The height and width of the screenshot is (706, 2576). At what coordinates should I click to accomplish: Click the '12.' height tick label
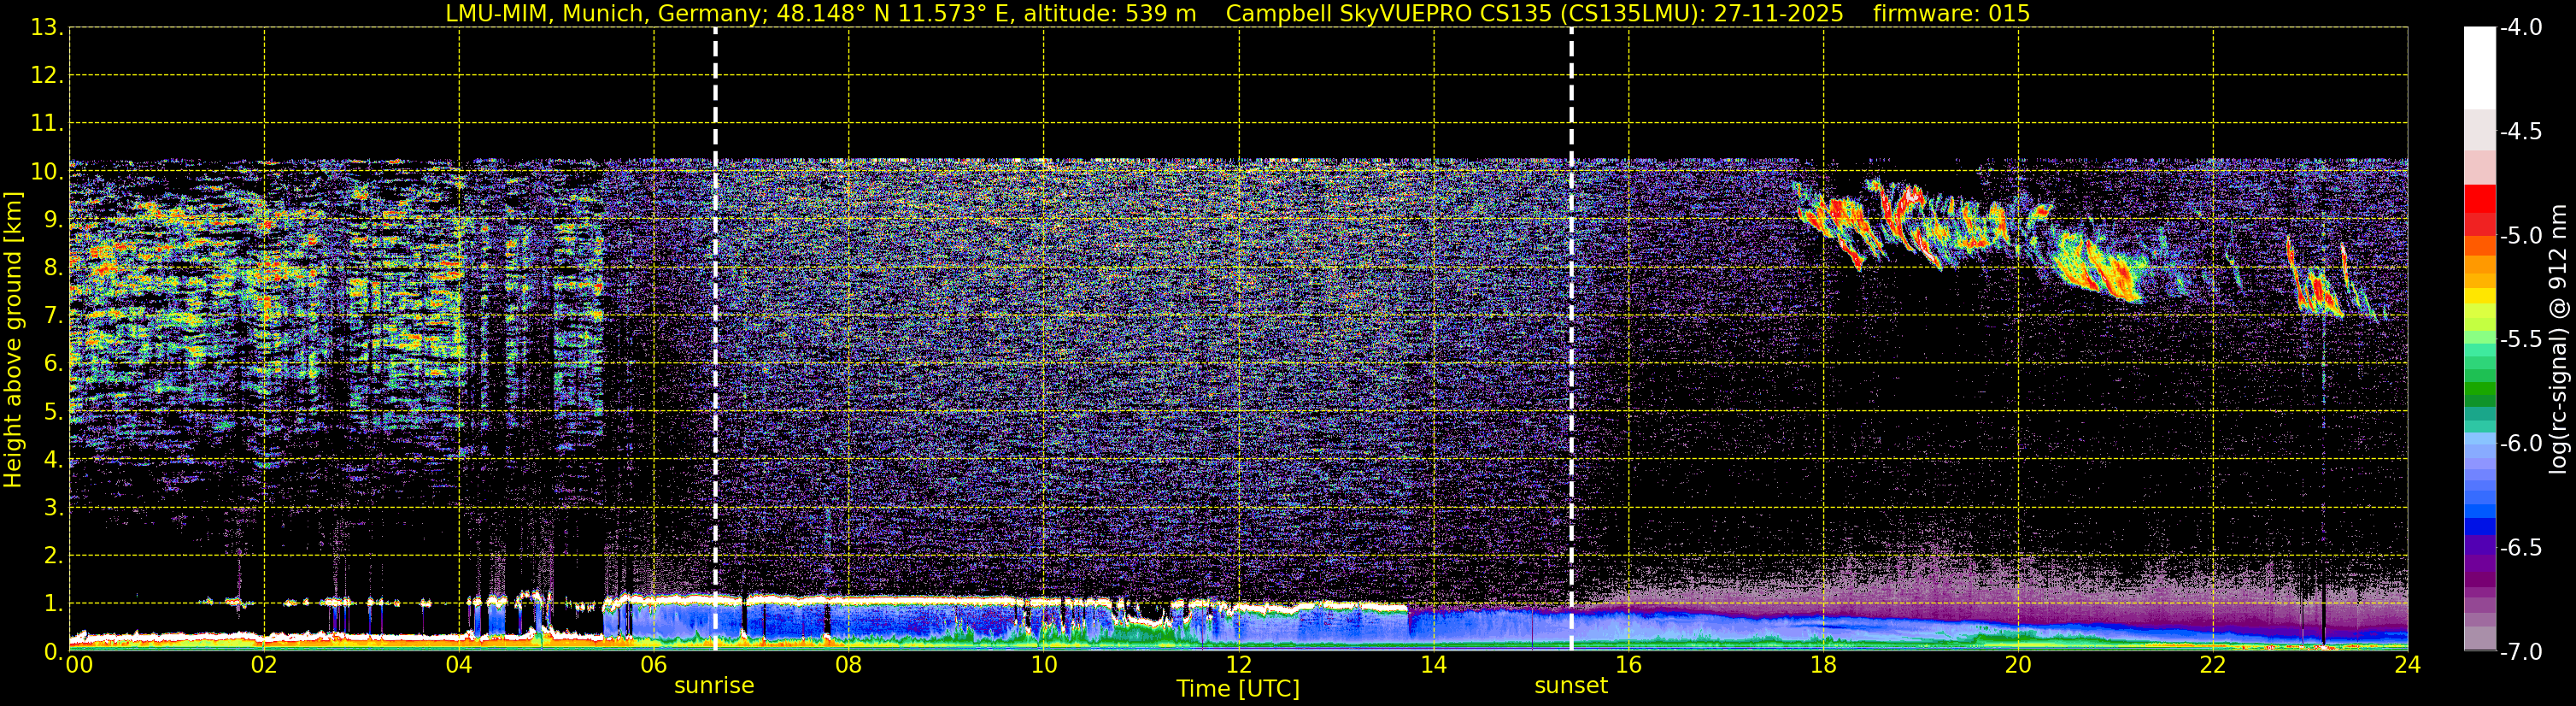[x=47, y=76]
